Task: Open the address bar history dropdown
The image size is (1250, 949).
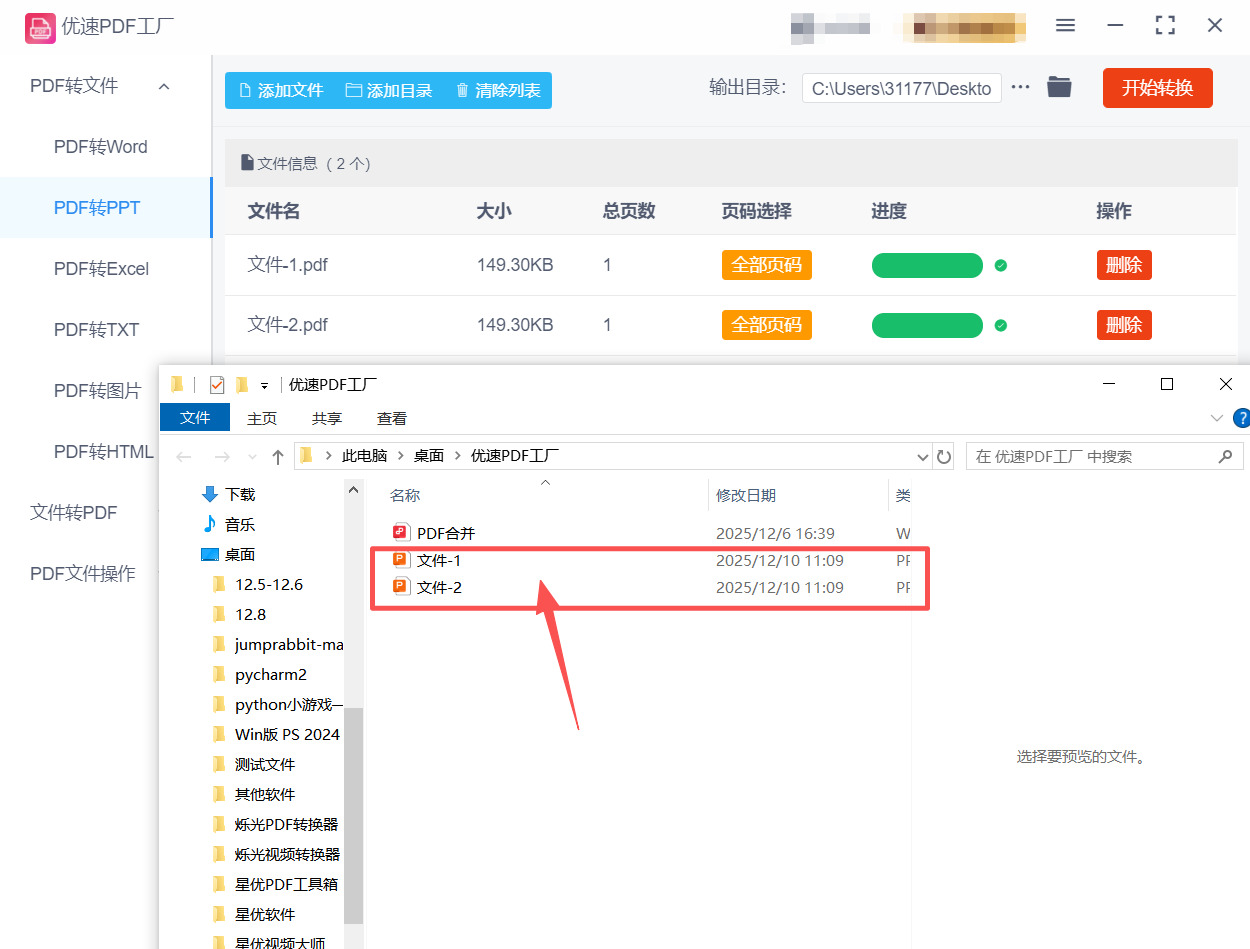Action: (x=922, y=457)
